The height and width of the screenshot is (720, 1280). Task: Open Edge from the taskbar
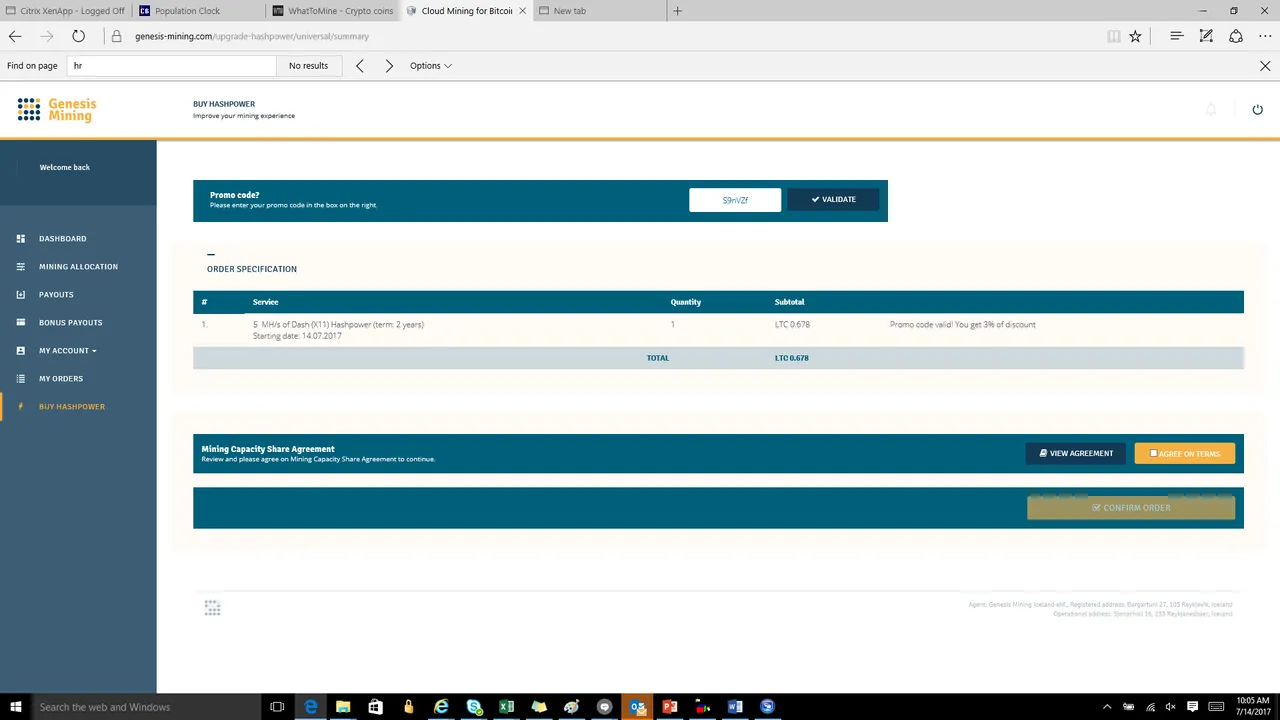[x=311, y=707]
